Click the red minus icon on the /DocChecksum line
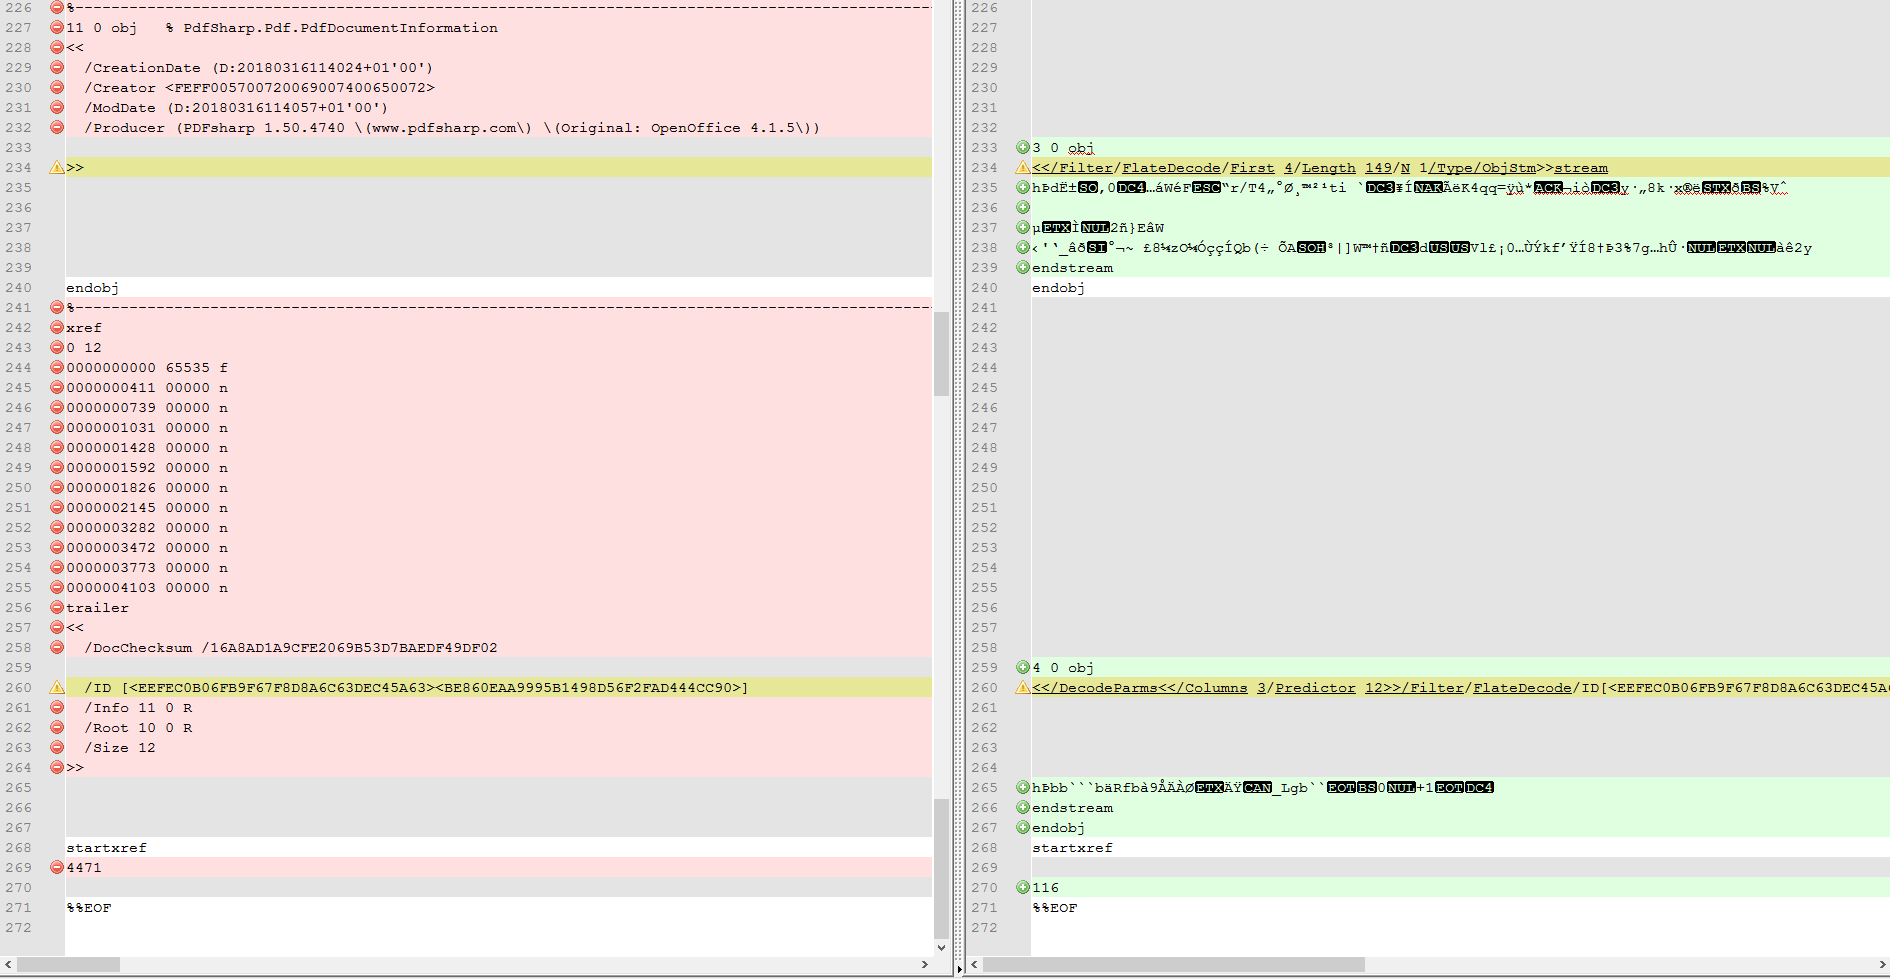 (57, 647)
